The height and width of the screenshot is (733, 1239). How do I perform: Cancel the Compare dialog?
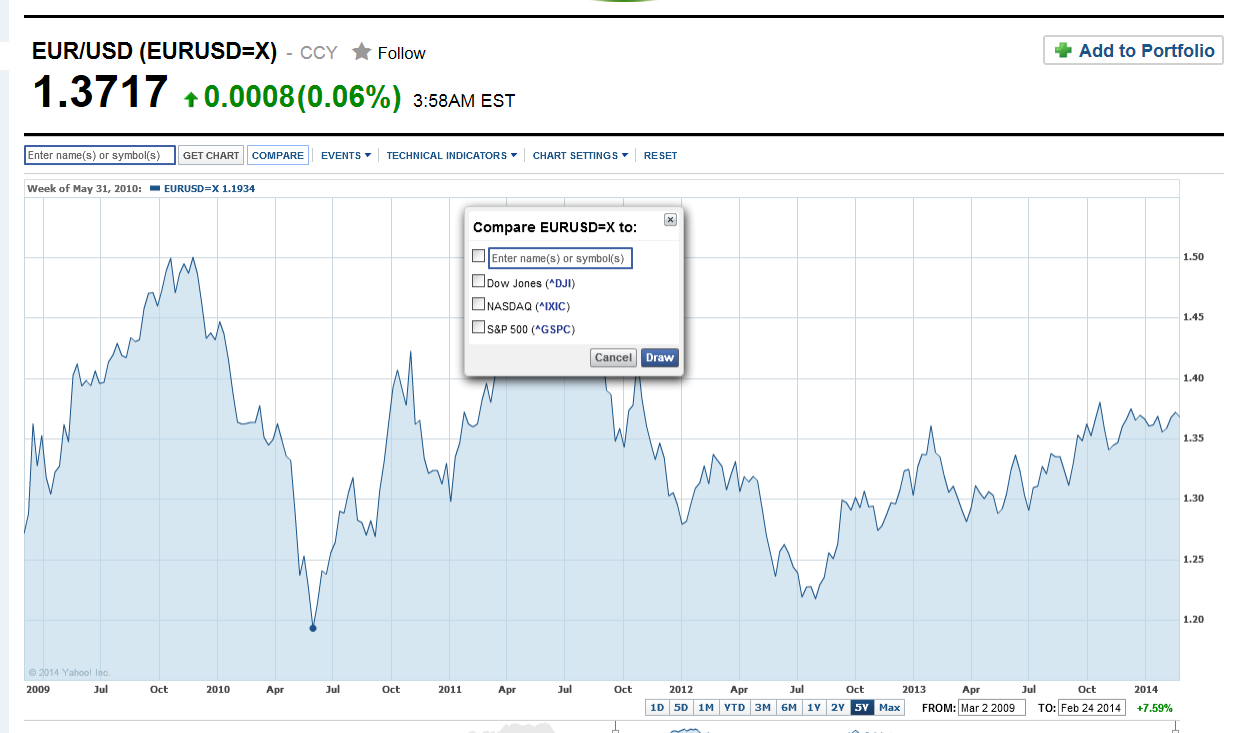tap(613, 357)
